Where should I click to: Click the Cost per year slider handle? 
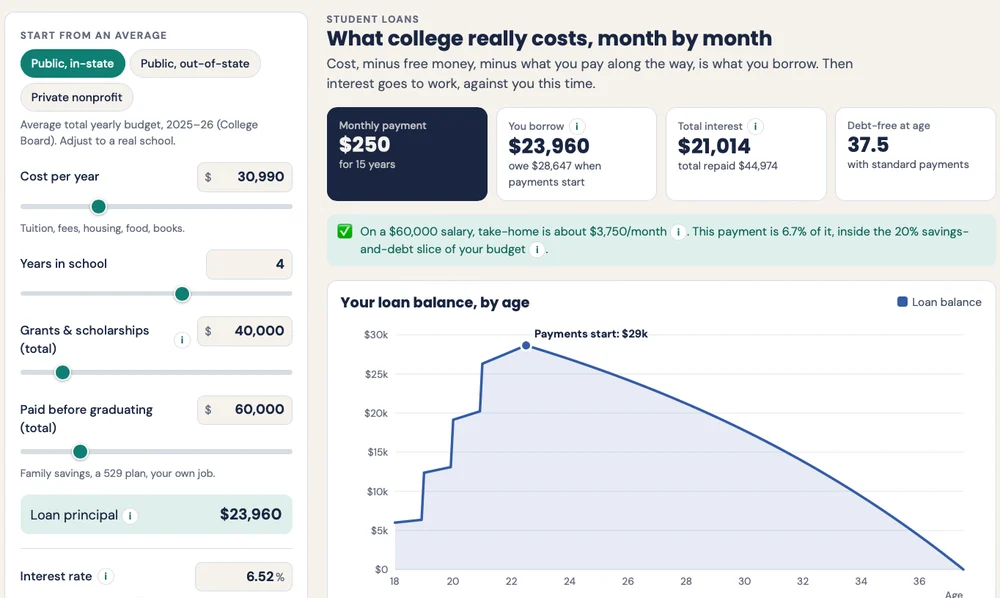(98, 207)
